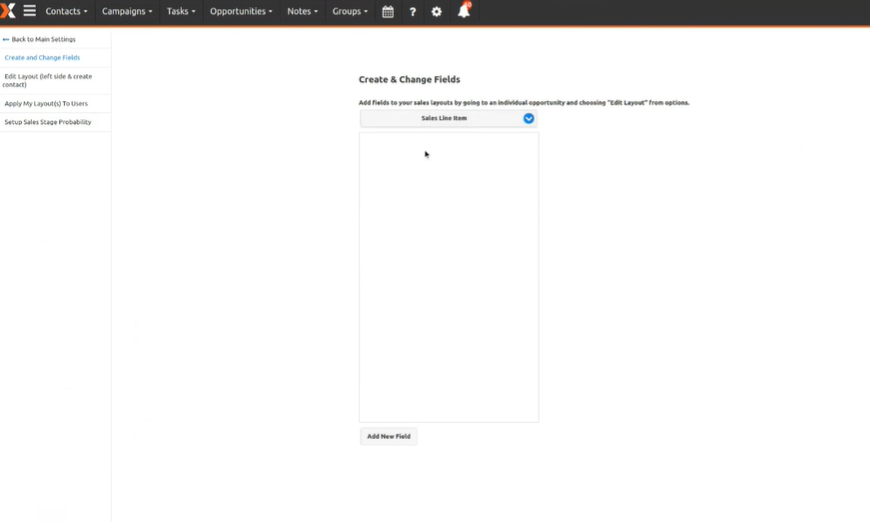Screen dimensions: 870x522
Task: View notifications bell icon
Action: coord(463,12)
